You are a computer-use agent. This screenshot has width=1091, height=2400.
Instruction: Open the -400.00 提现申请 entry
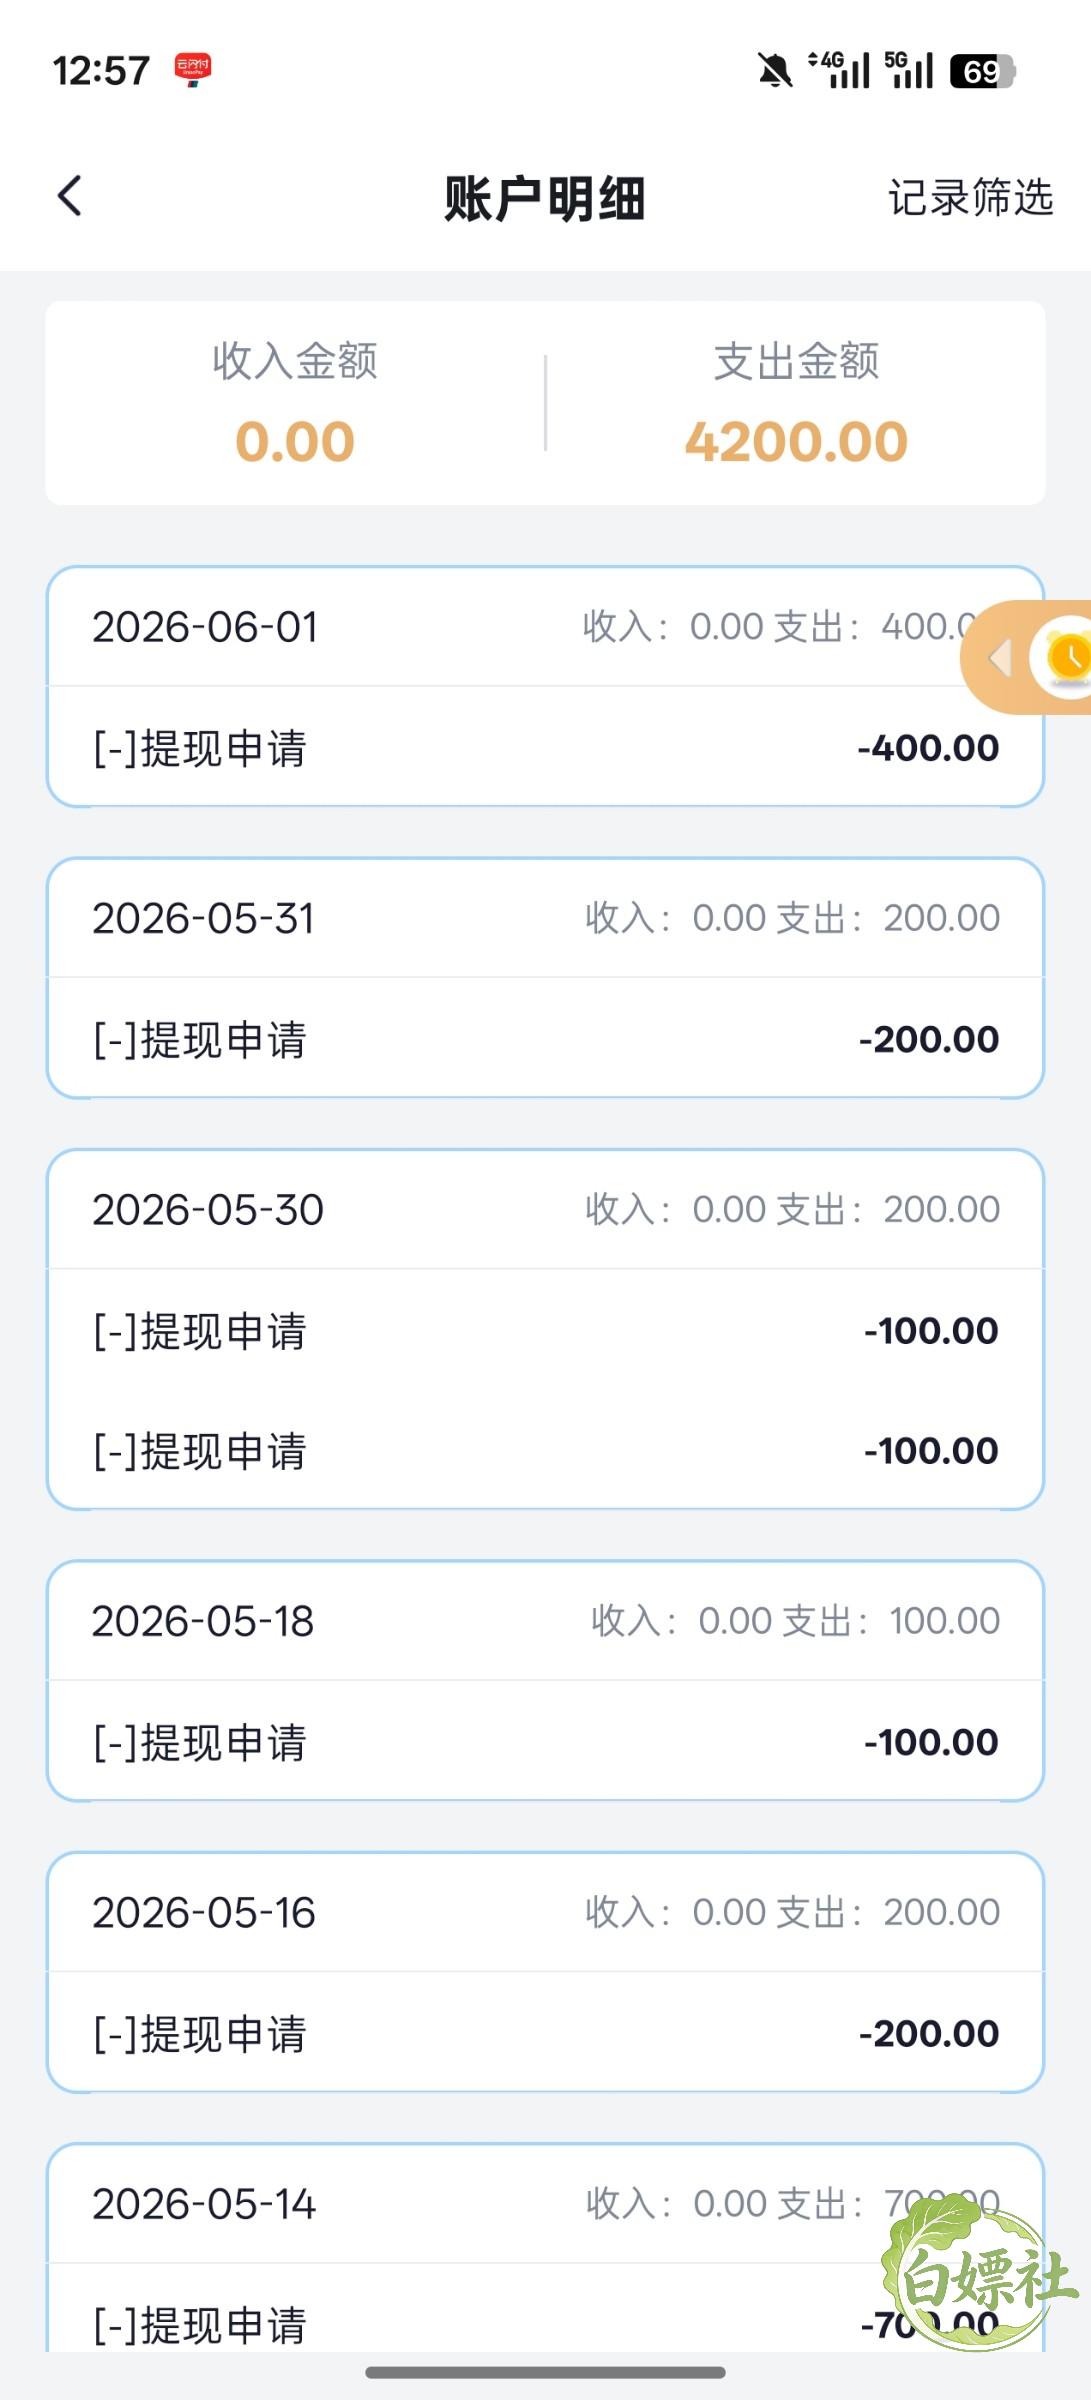[545, 747]
